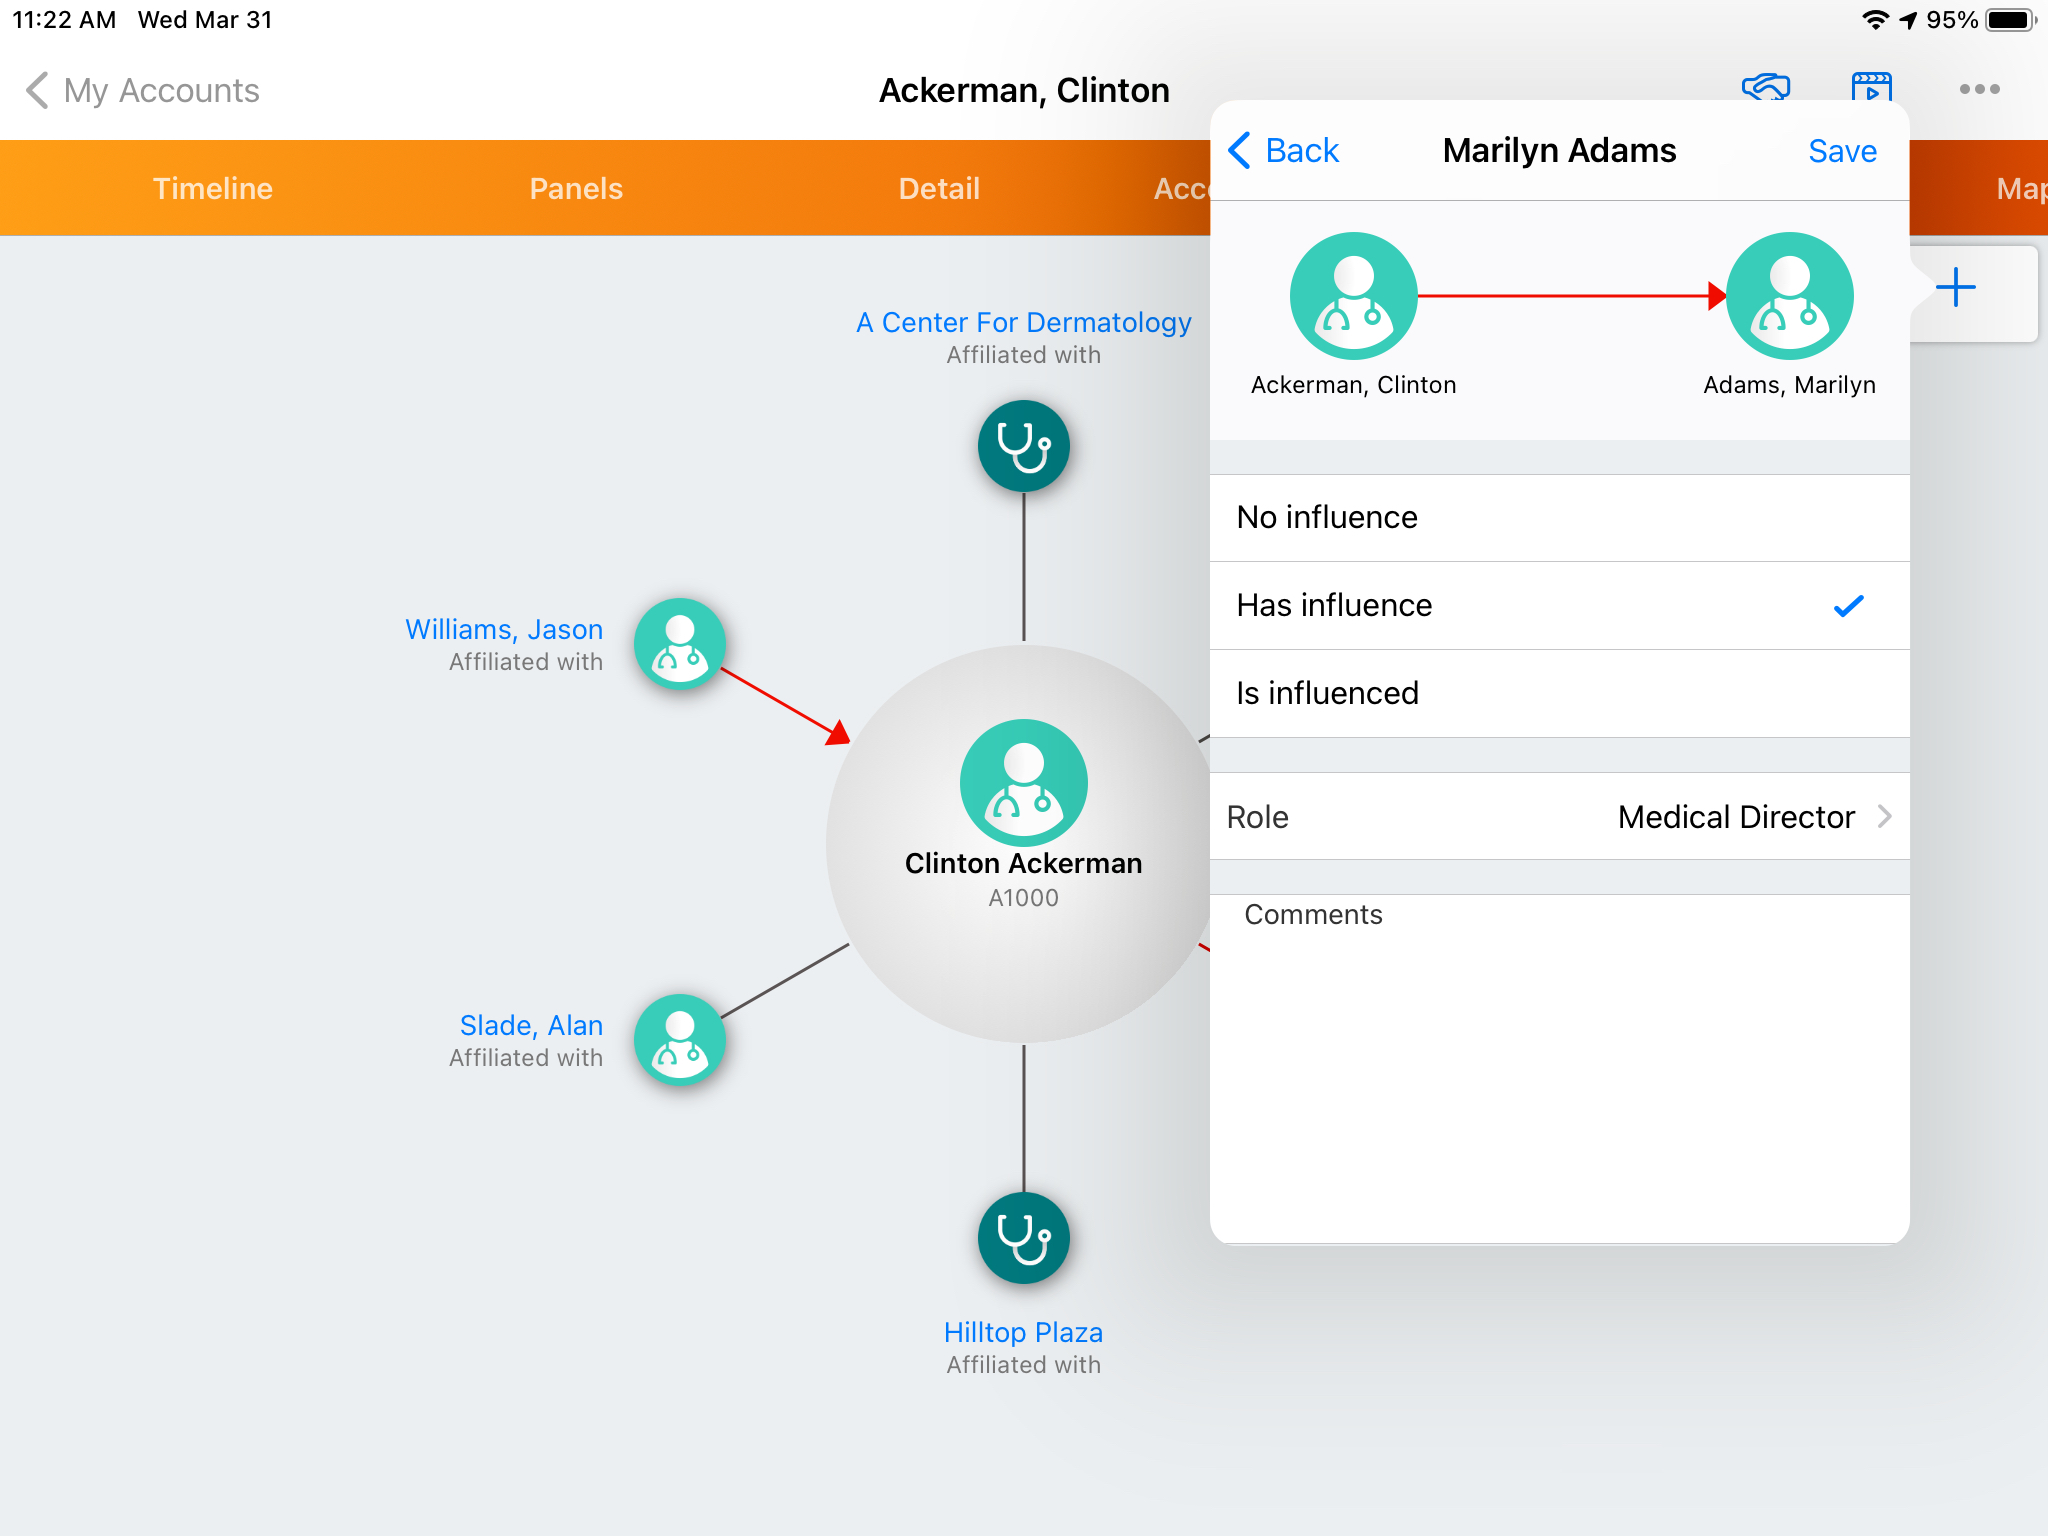Tap Adams, Marilyn avatar in popover
2048x1536 pixels.
coord(1789,296)
